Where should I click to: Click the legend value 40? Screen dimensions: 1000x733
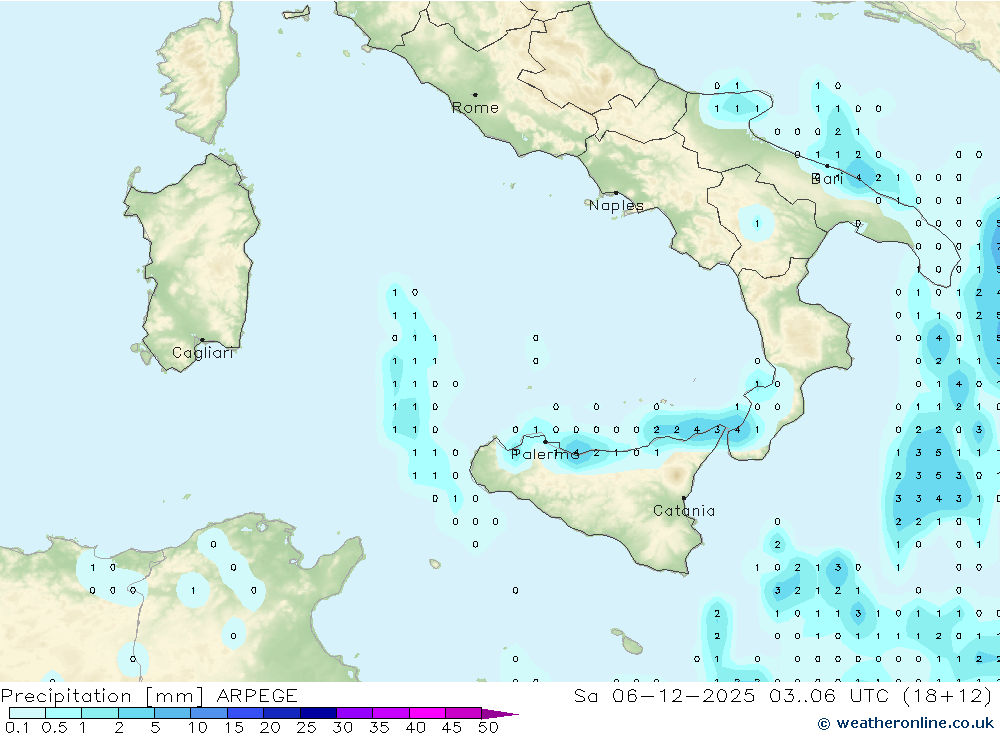pos(416,727)
